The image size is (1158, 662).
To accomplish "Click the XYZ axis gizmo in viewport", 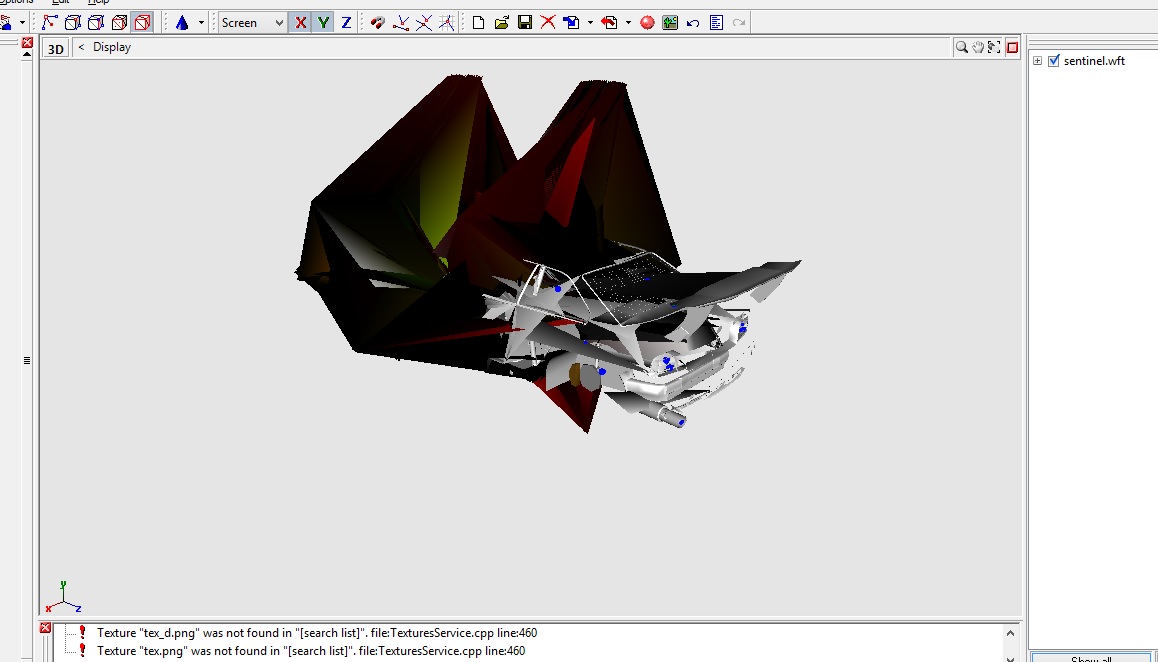I will tap(63, 598).
